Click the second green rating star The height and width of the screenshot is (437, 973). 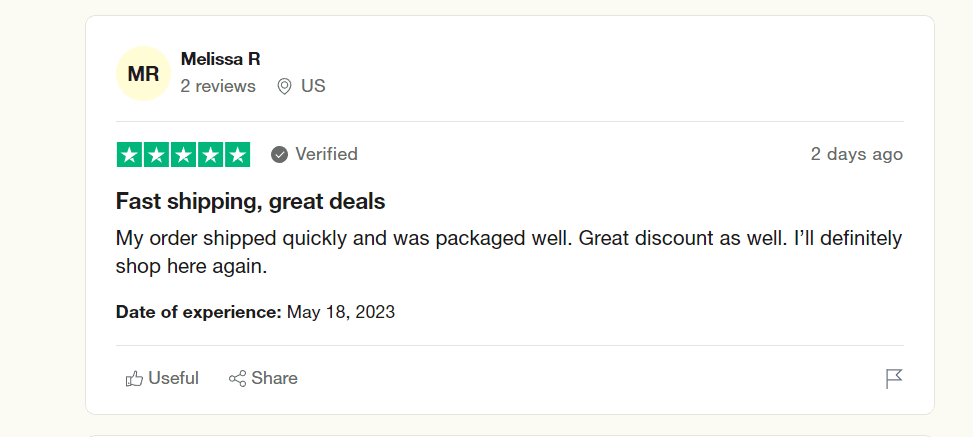(156, 154)
